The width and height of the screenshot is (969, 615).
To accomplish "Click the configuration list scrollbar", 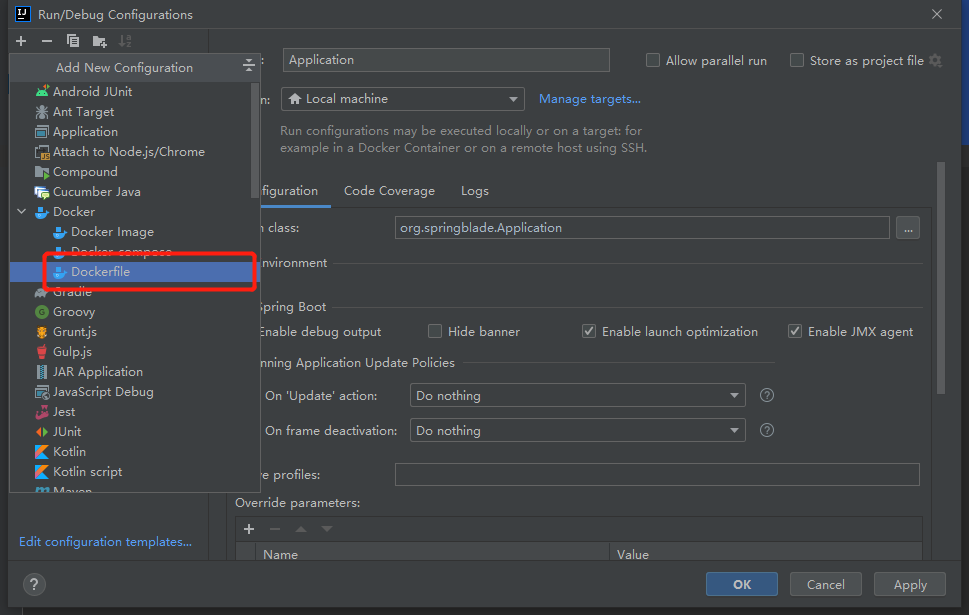I will coord(255,140).
